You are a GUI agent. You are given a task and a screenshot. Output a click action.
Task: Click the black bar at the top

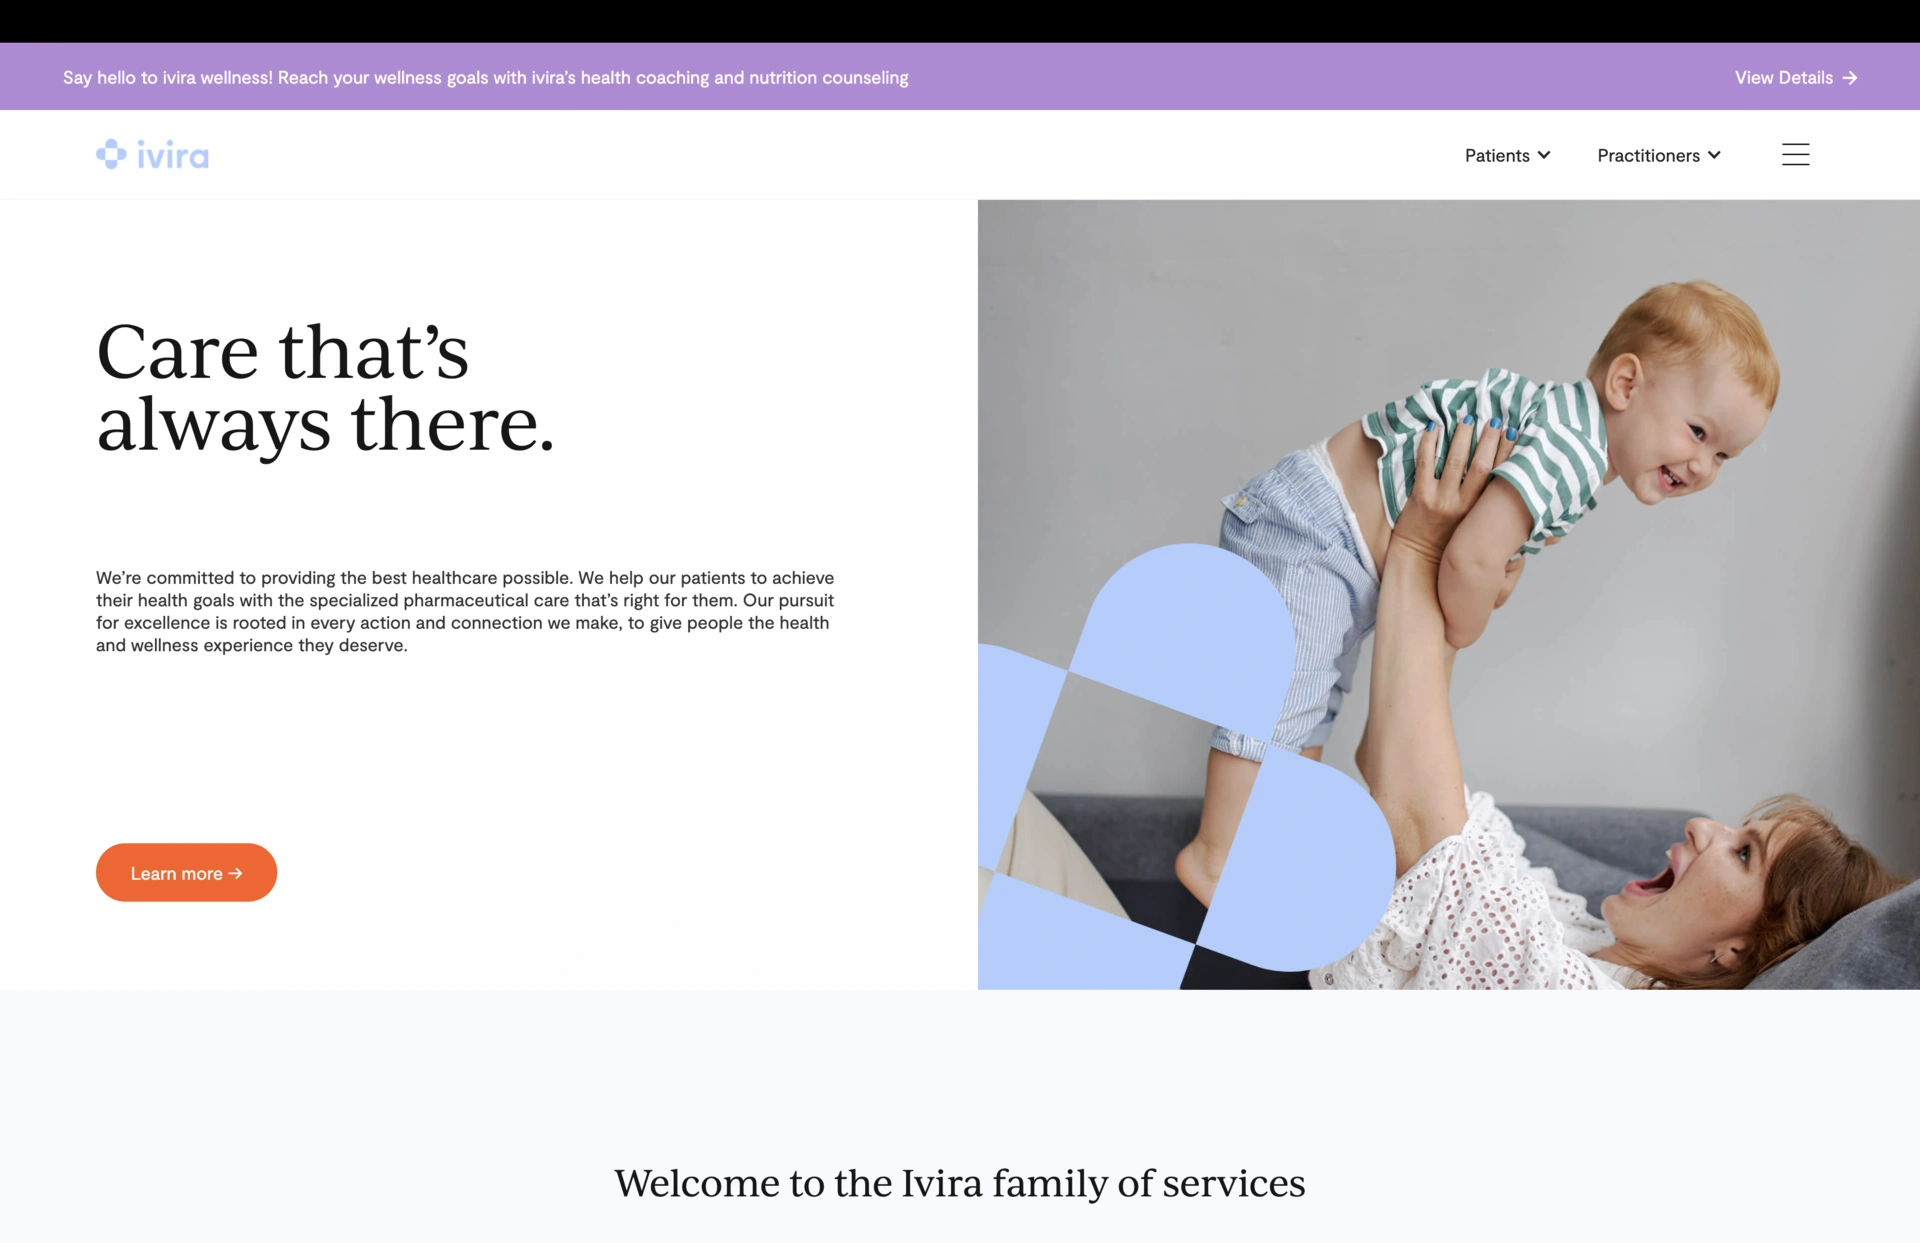click(x=960, y=21)
